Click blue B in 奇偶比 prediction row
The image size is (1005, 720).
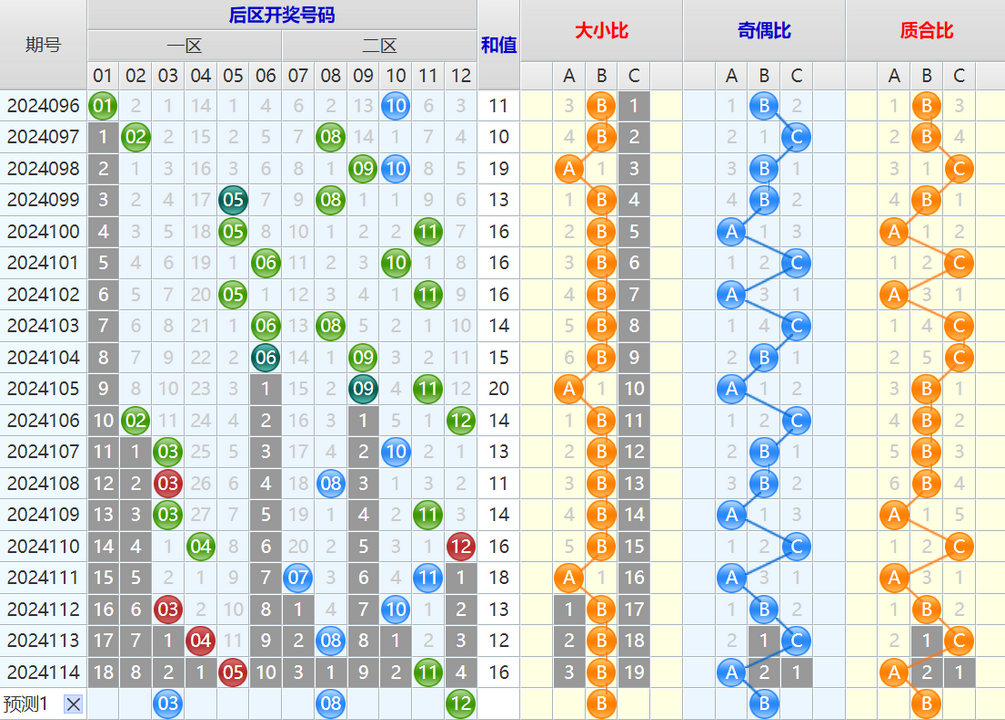pos(764,704)
